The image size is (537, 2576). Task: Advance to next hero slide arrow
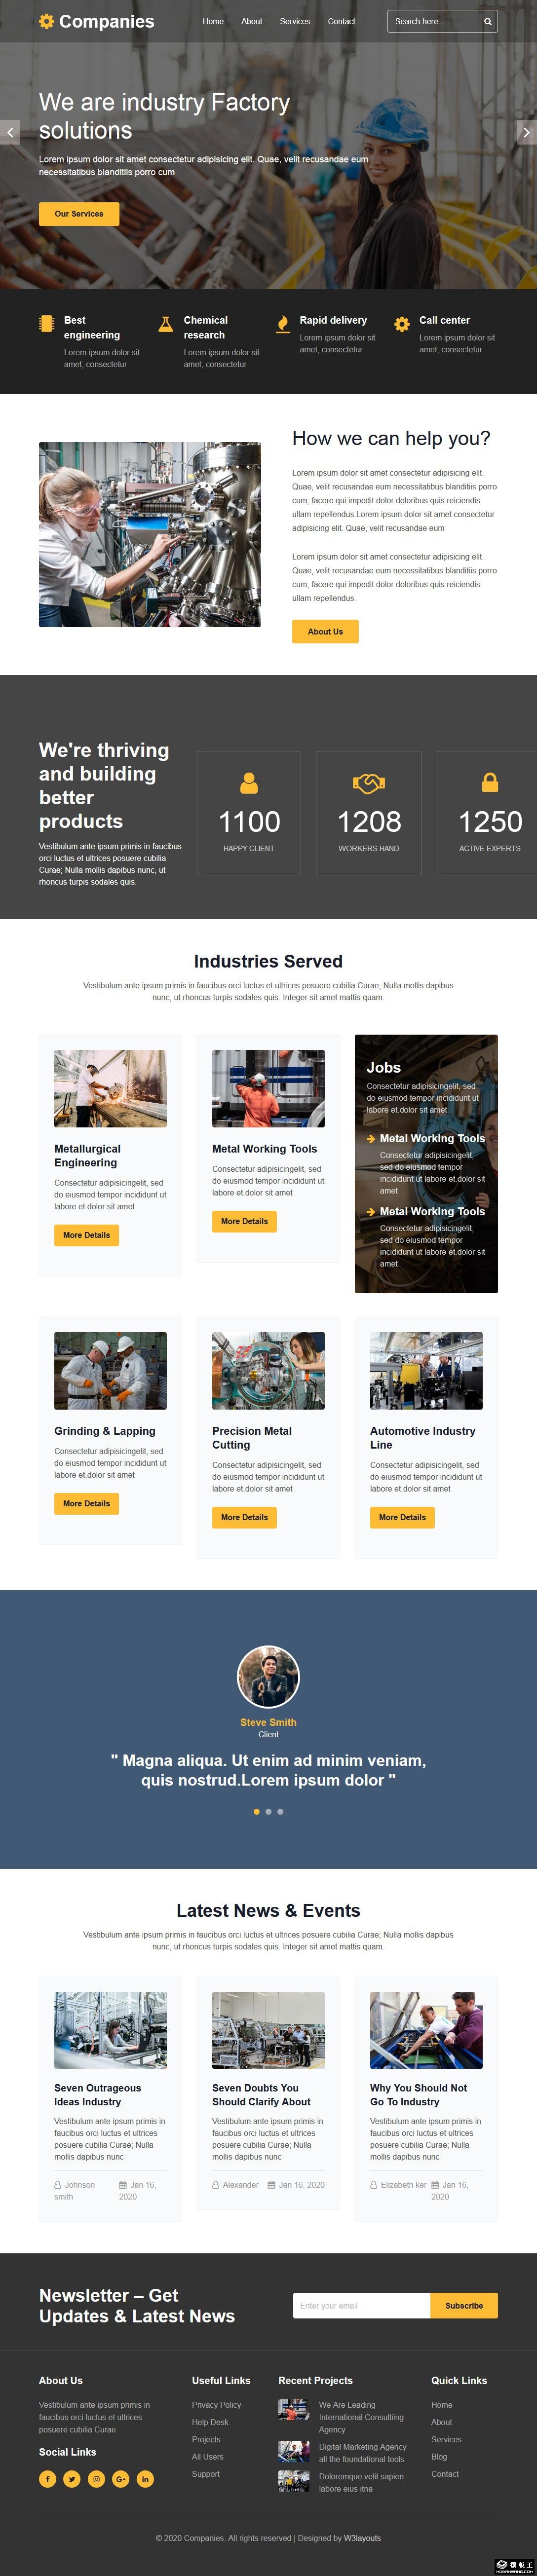[526, 132]
